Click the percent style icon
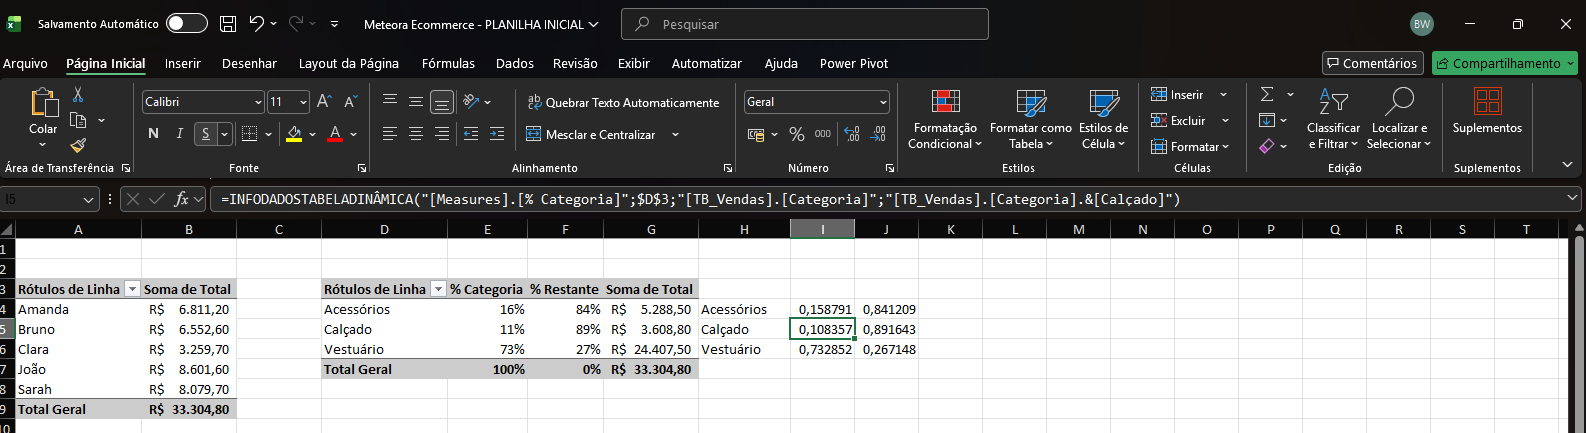 tap(797, 134)
